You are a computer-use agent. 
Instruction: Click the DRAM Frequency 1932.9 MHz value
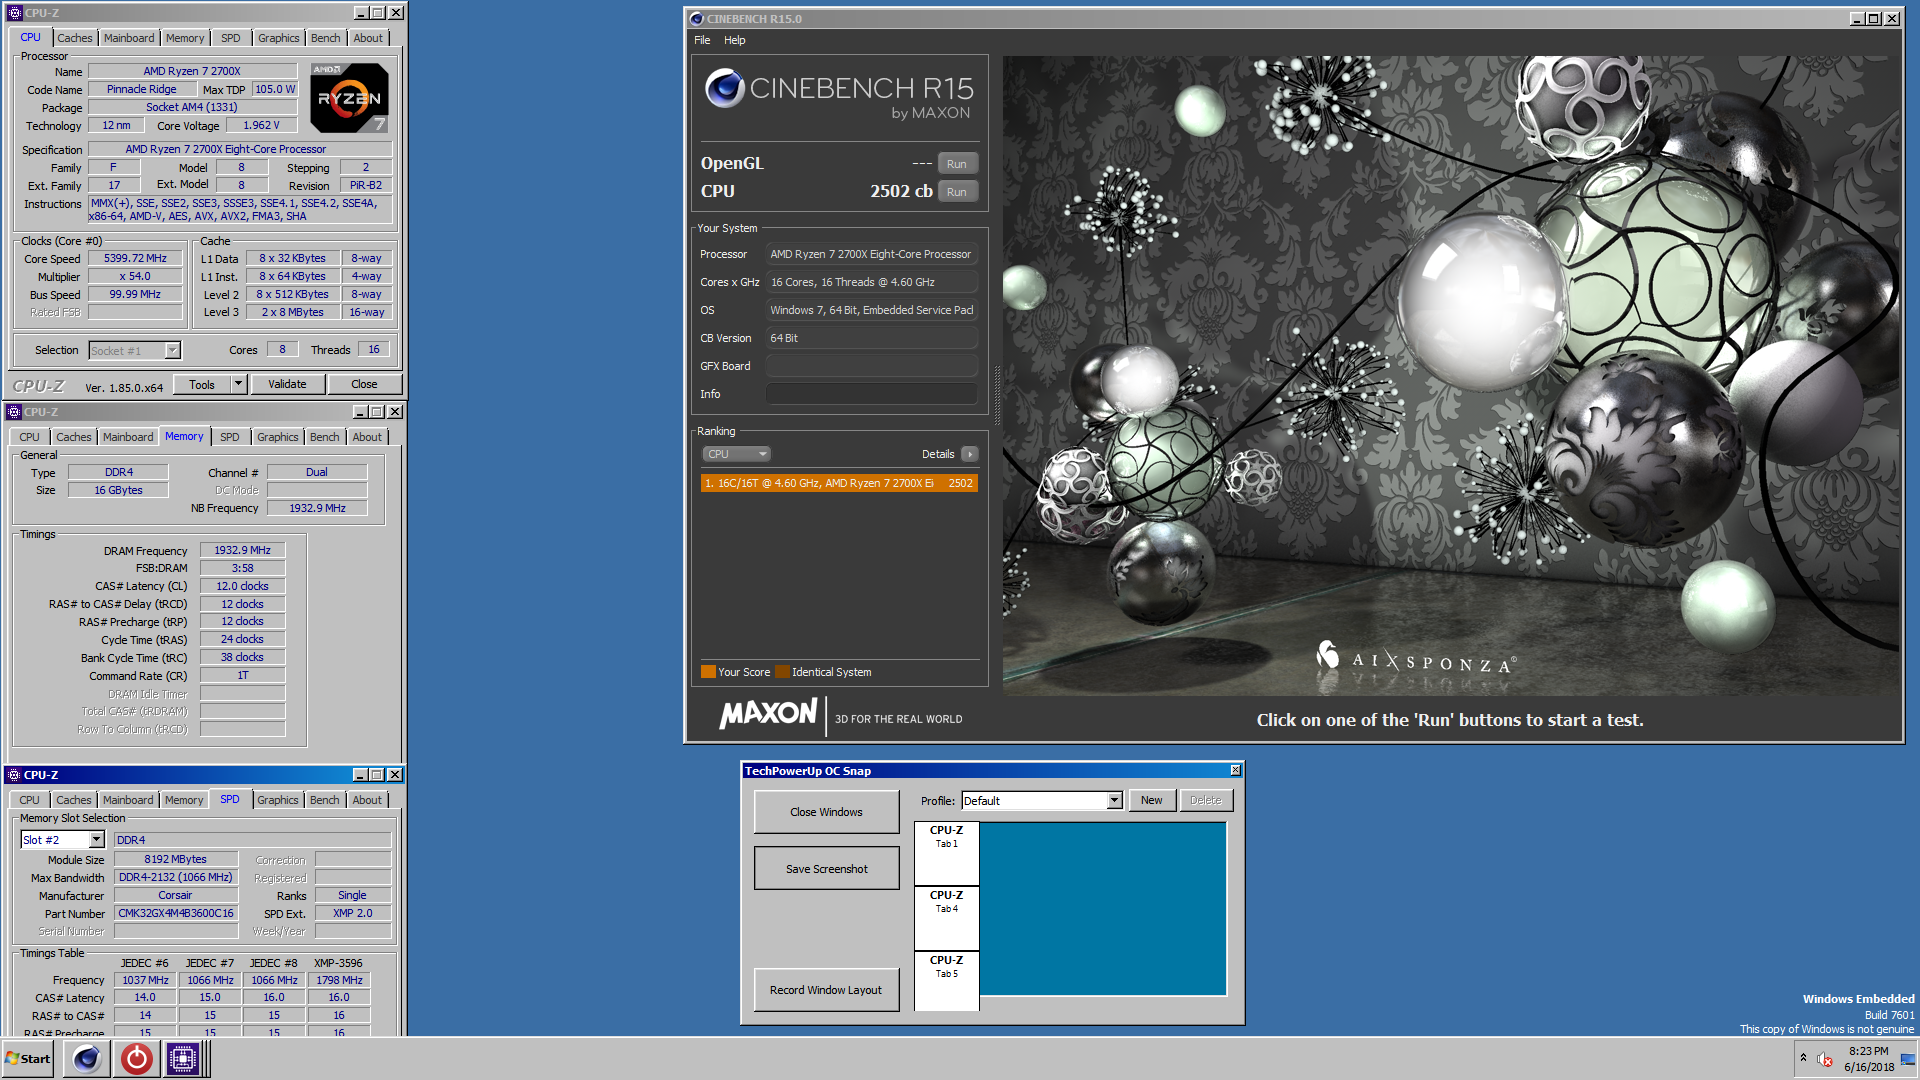click(243, 551)
